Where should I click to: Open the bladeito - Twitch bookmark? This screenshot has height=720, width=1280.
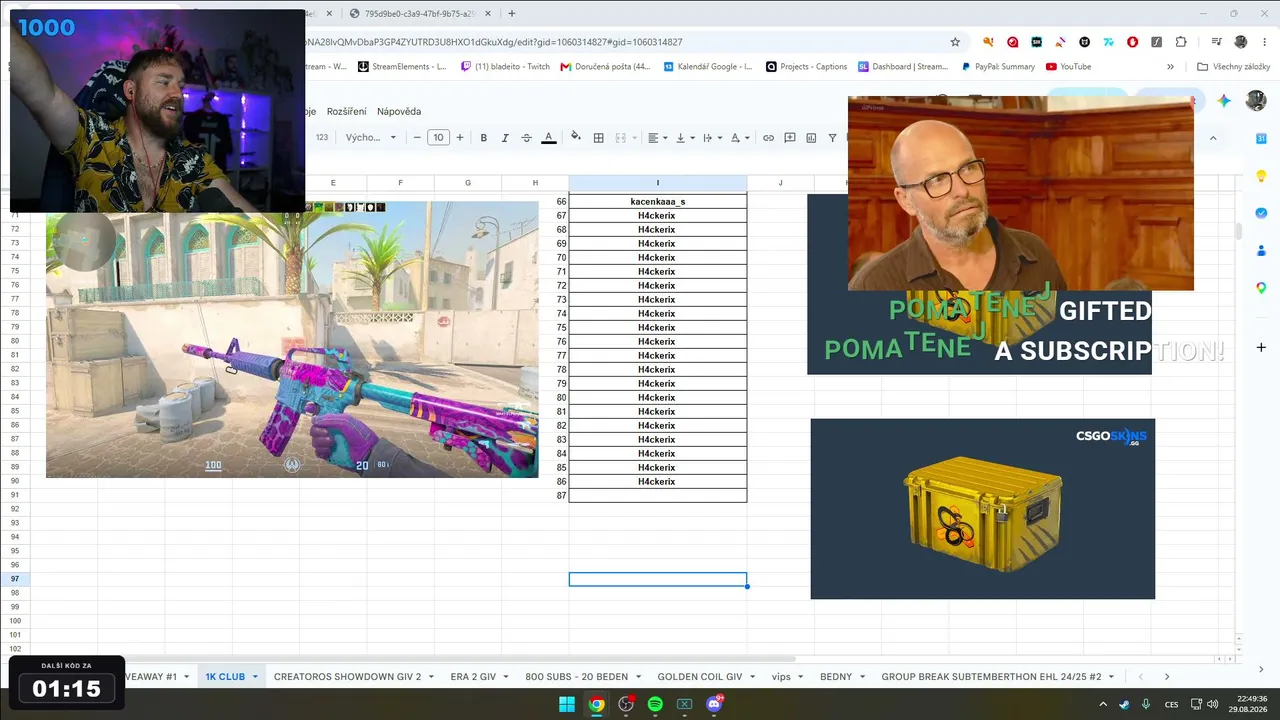(505, 67)
